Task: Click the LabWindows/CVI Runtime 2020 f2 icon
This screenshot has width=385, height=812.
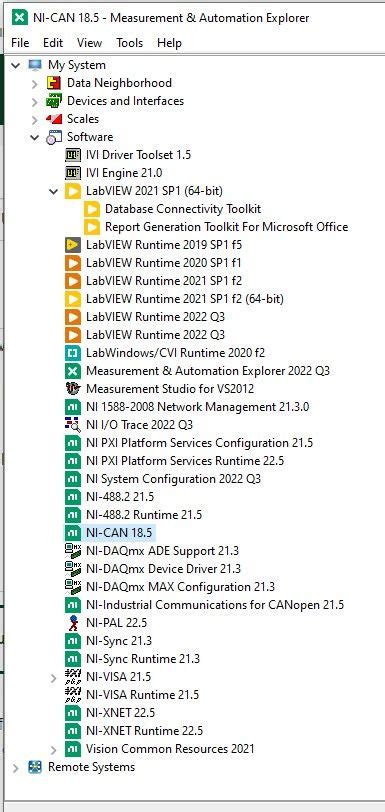Action: 73,353
